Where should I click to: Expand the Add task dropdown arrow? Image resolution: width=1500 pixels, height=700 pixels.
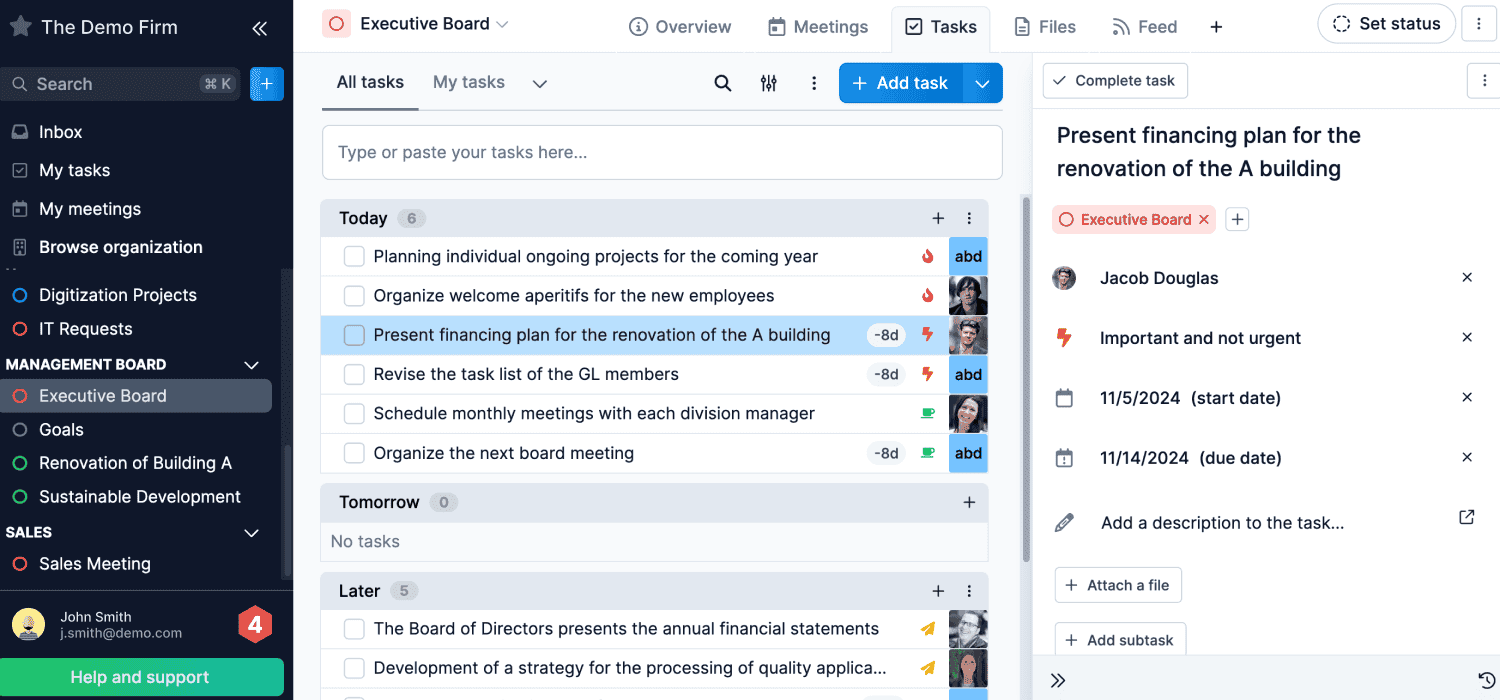click(x=982, y=83)
